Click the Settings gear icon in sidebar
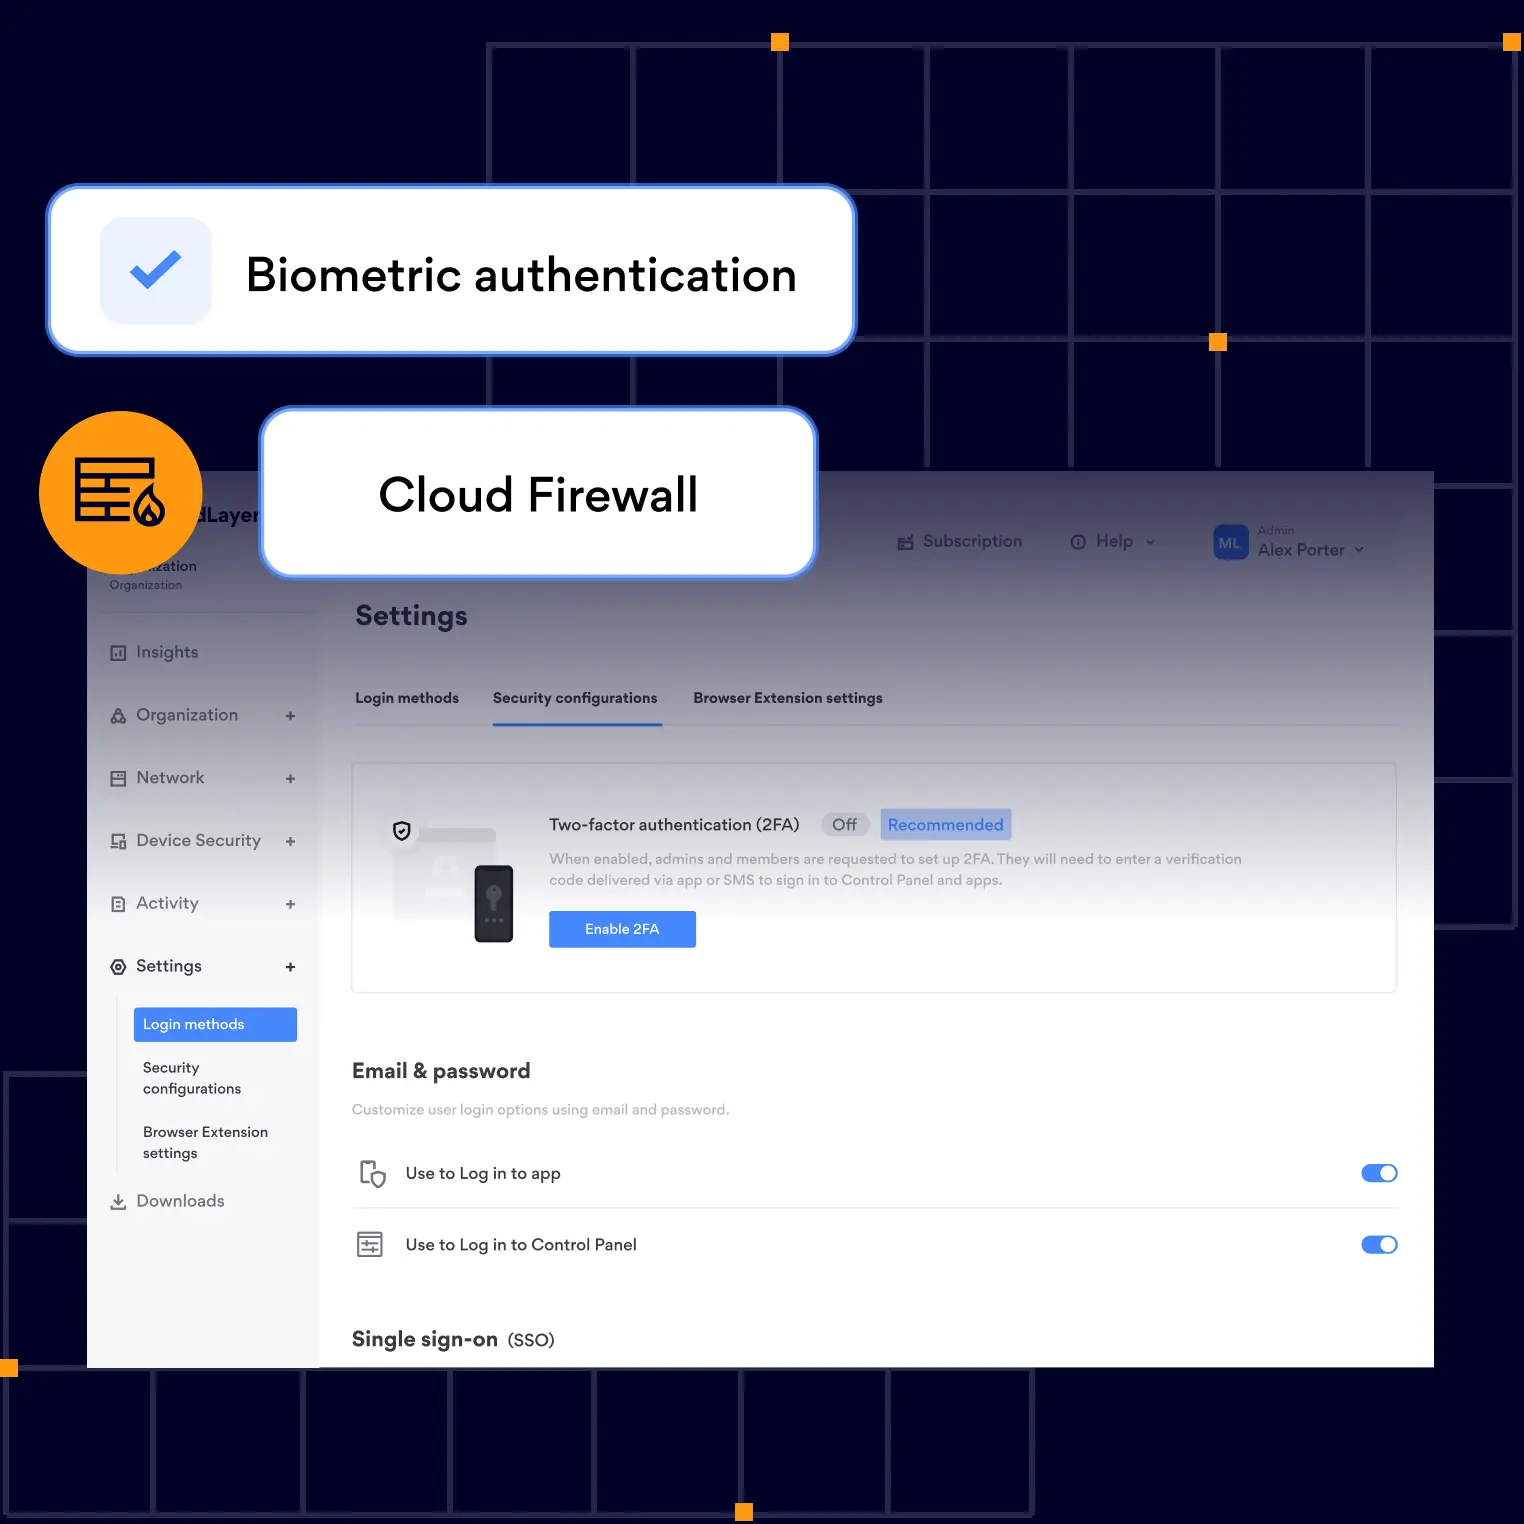 pyautogui.click(x=118, y=967)
